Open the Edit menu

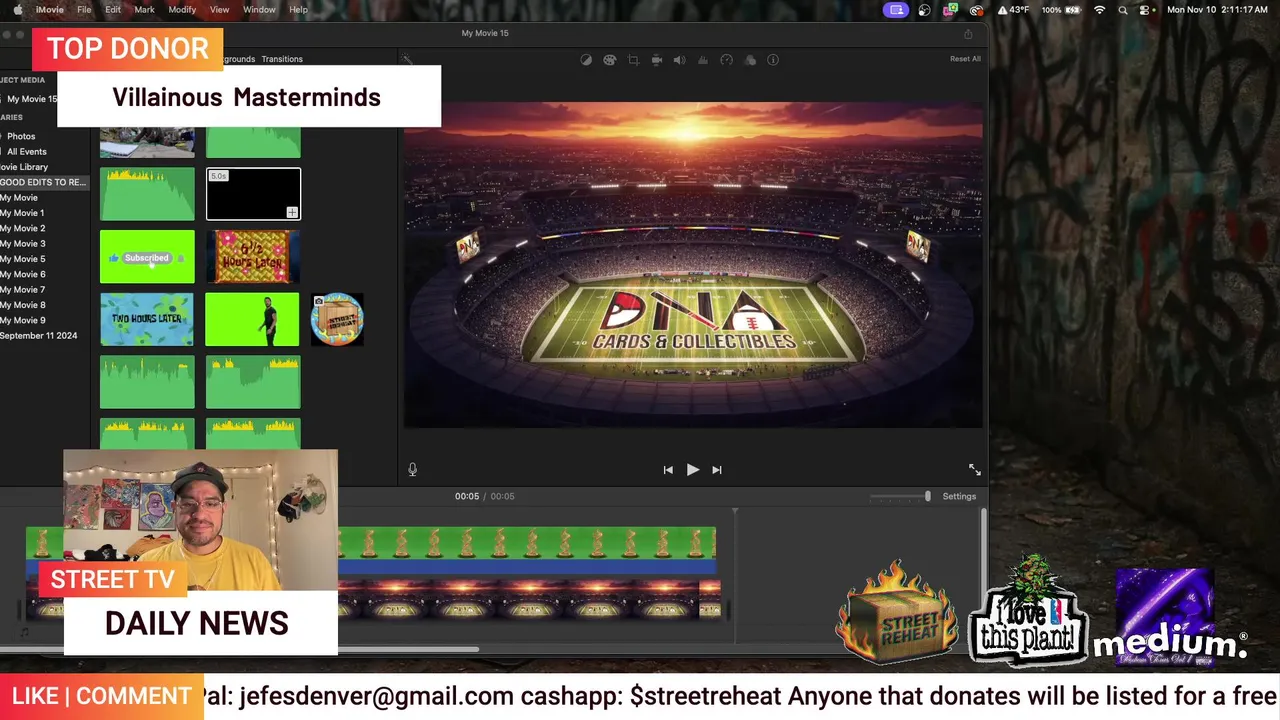click(113, 10)
